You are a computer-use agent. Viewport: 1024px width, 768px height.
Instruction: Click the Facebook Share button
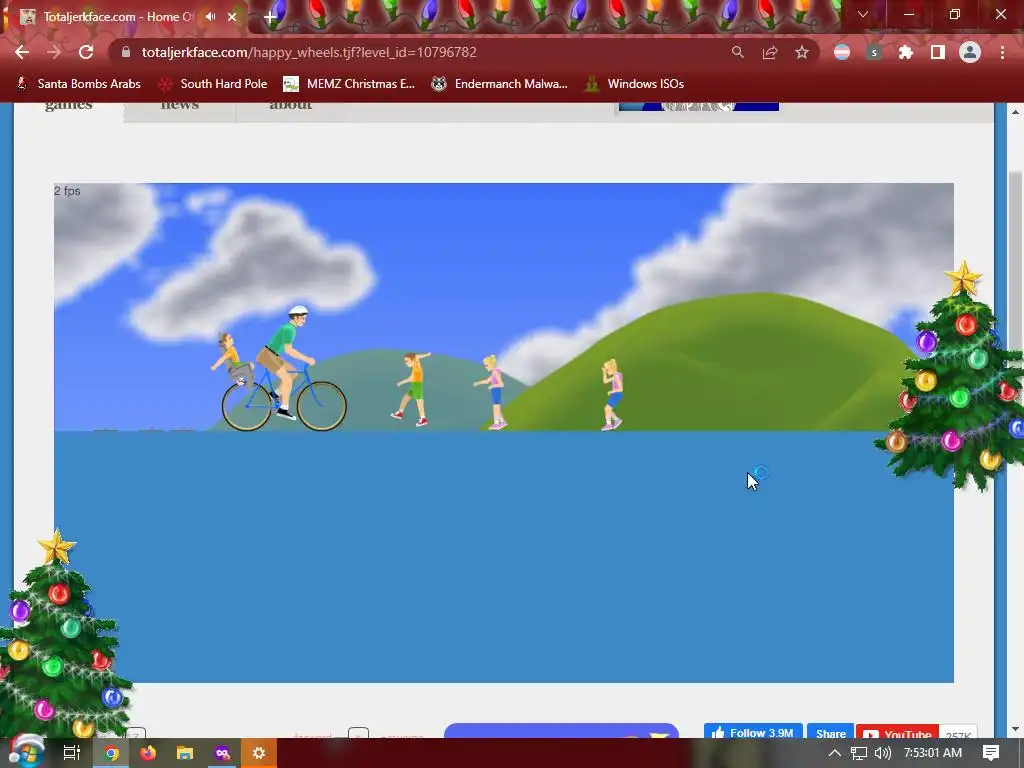point(830,731)
